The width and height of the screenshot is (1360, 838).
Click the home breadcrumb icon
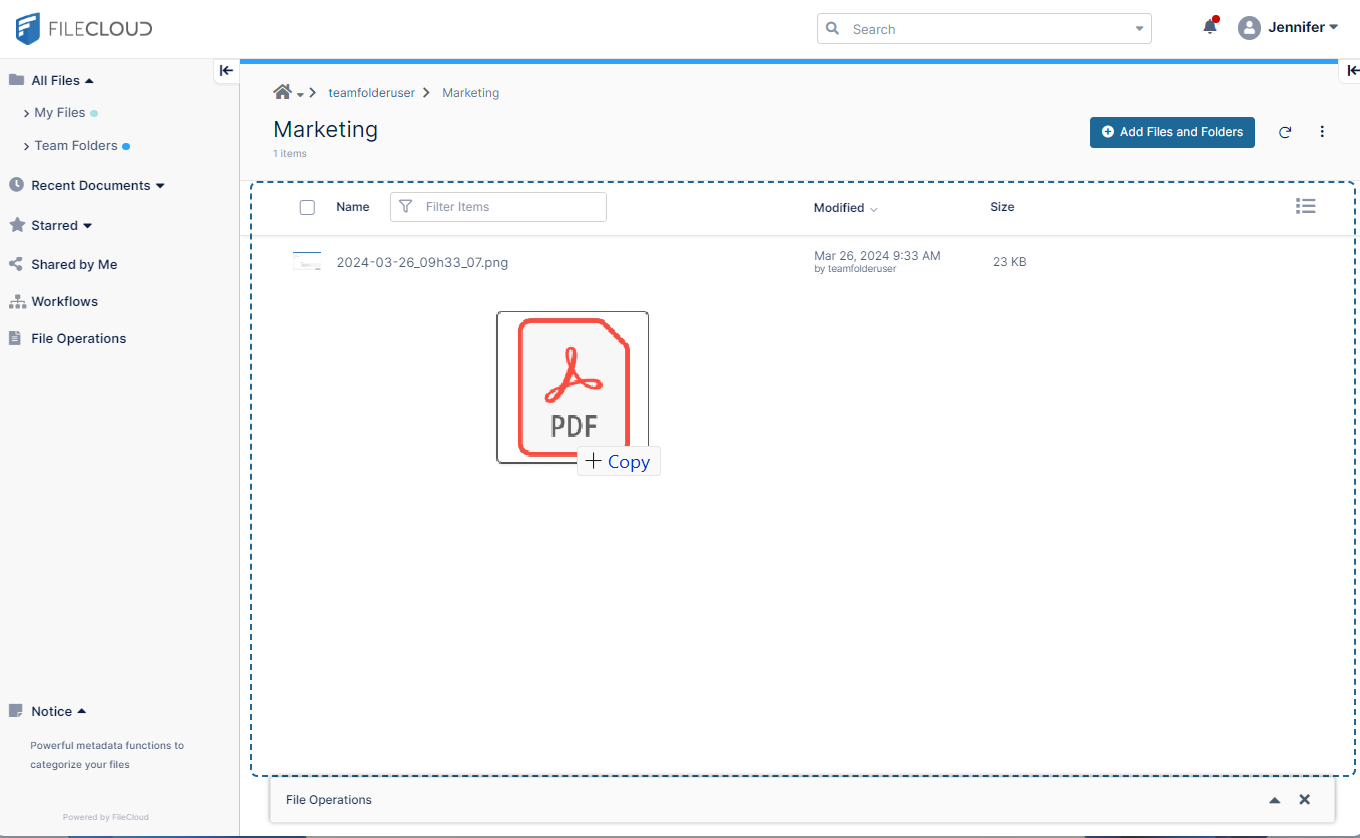282,92
